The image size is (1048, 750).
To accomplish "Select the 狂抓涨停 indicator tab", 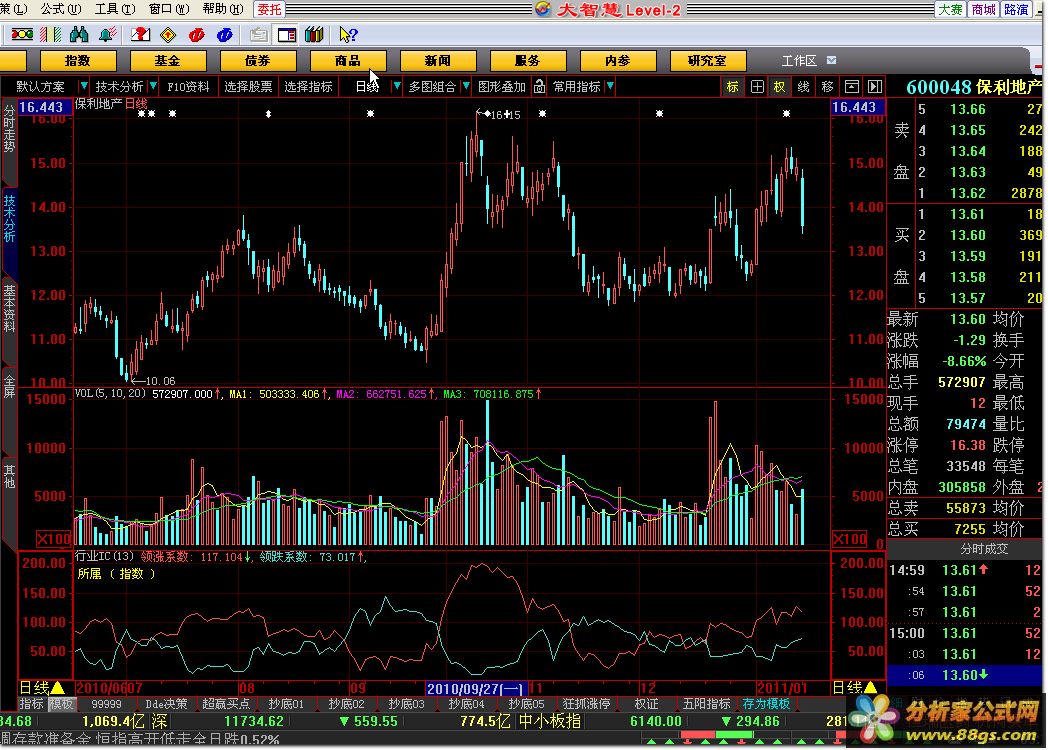I will coord(586,704).
